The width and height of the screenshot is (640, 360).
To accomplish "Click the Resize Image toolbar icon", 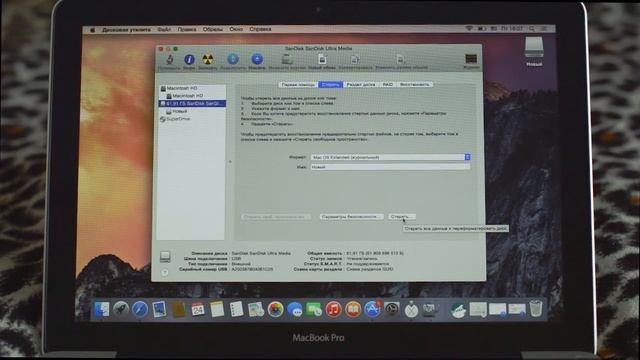I will click(401, 60).
